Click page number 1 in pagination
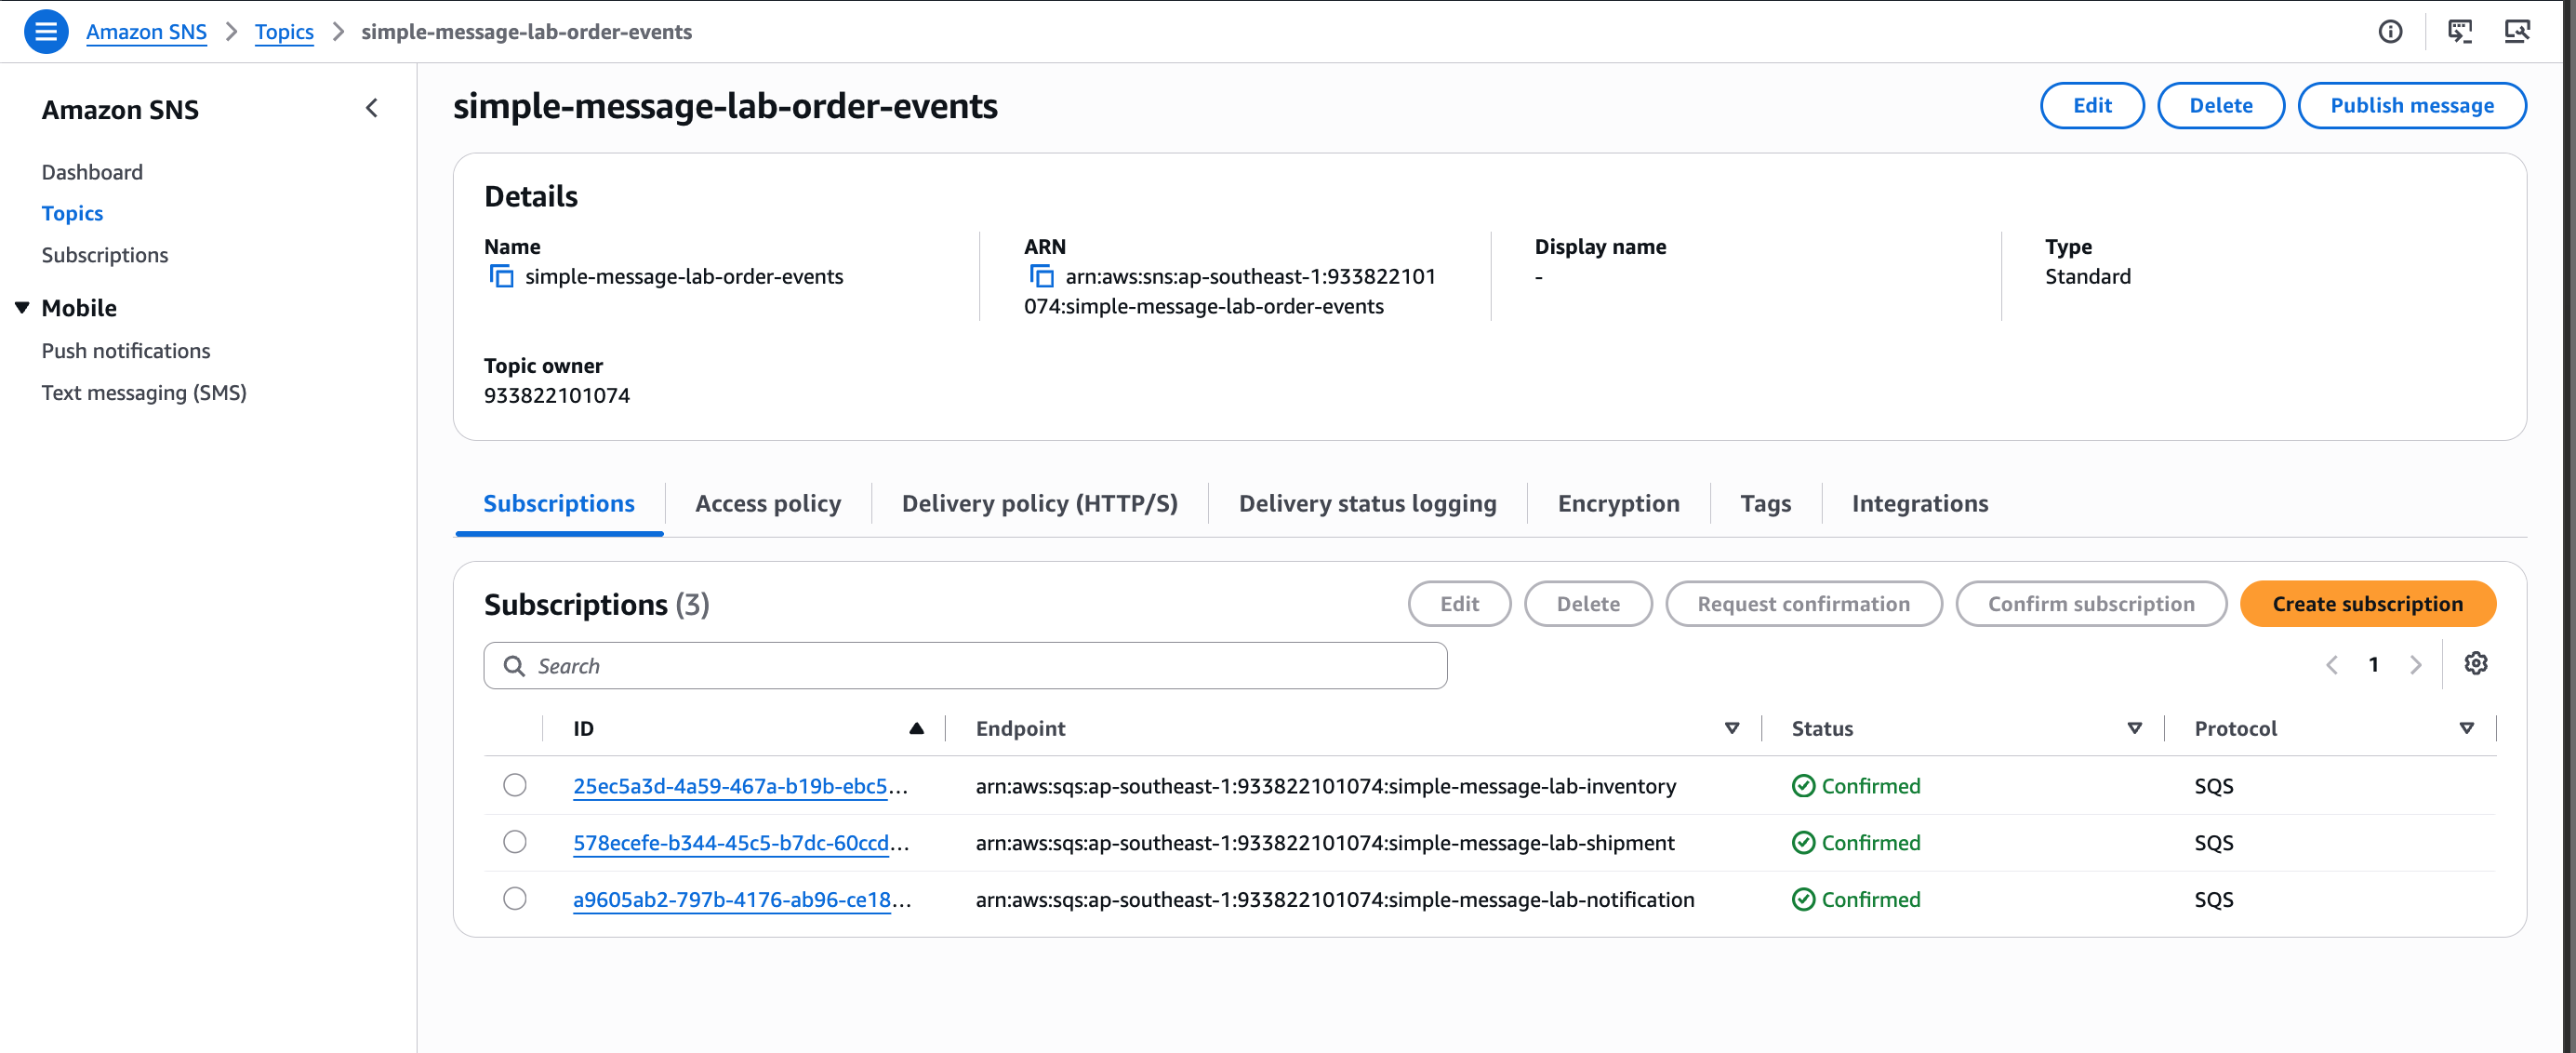 pos(2373,665)
